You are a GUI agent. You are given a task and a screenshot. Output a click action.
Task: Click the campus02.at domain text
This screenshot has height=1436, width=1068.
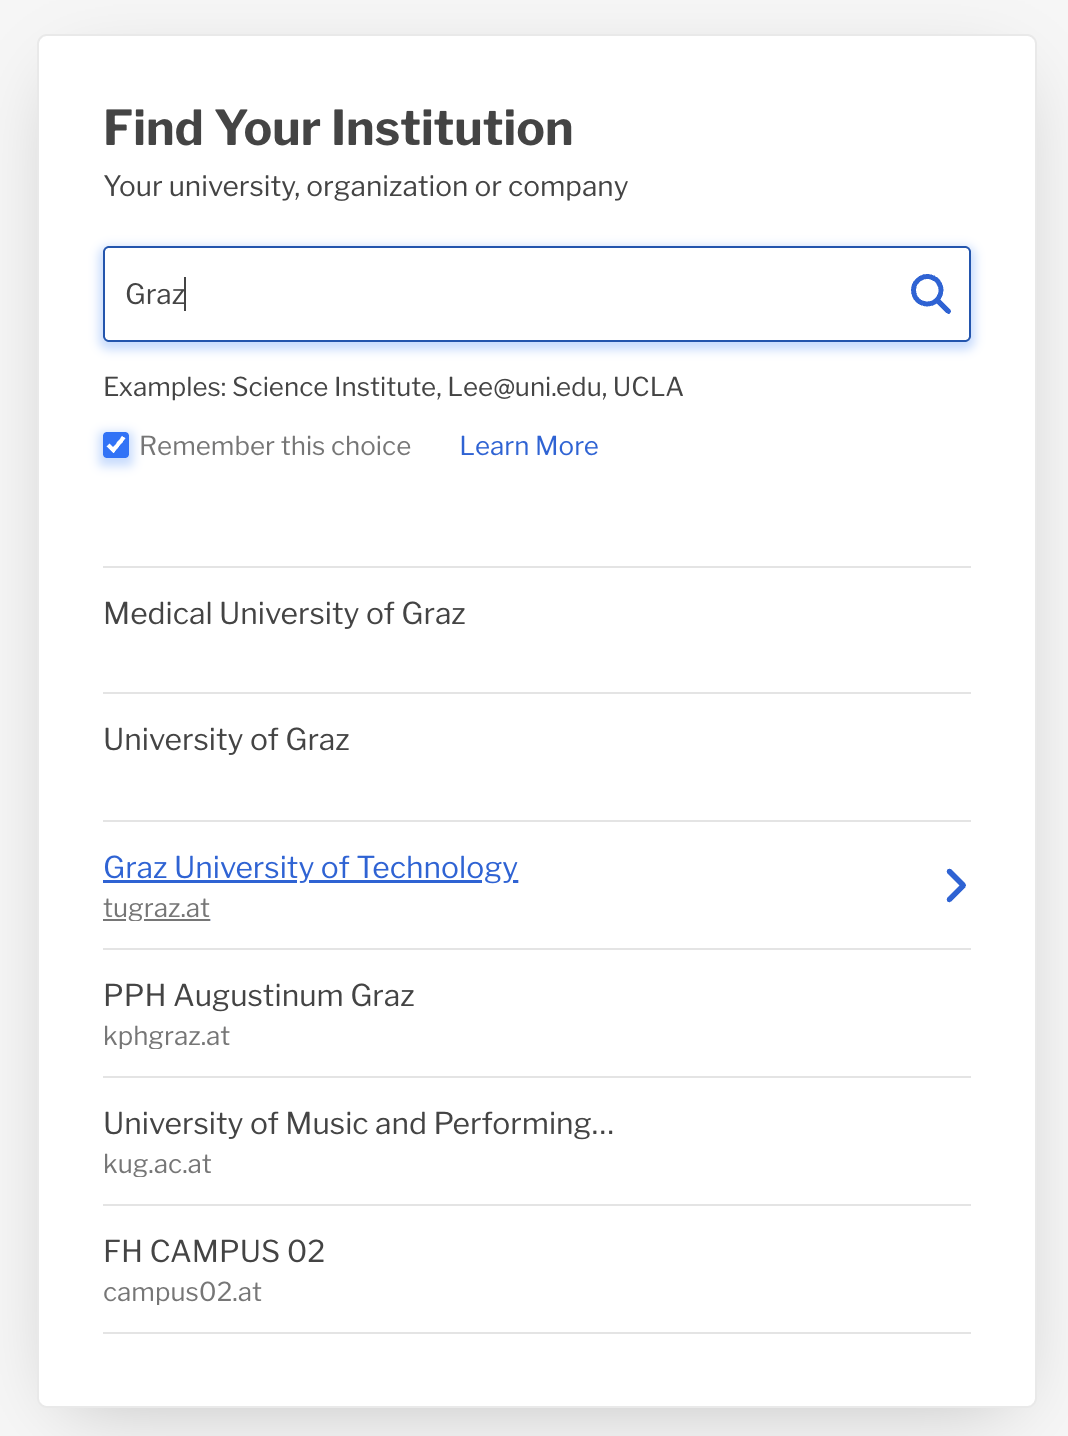(183, 1292)
